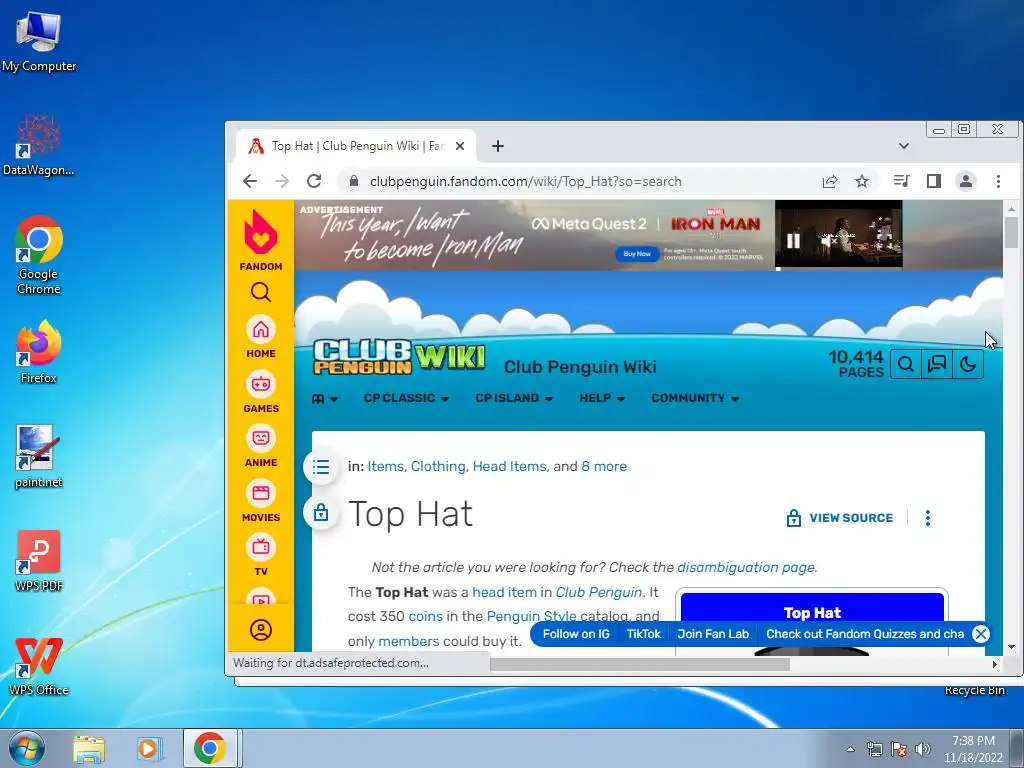The width and height of the screenshot is (1024, 768).
Task: Click the Club Penguin Wiki logo
Action: coord(399,357)
